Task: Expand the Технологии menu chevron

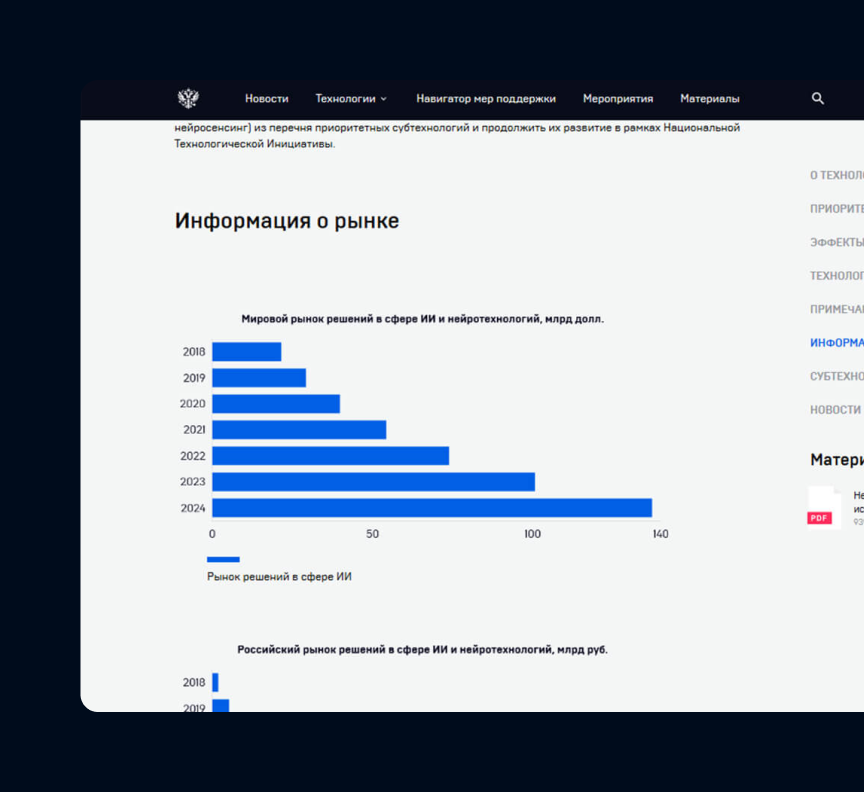Action: [383, 99]
